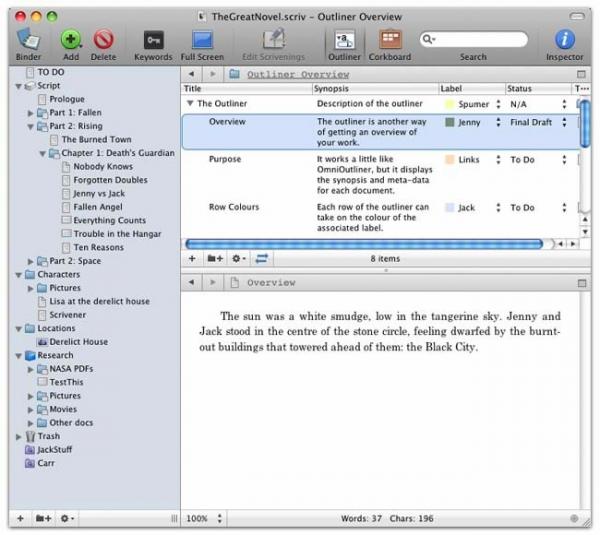Enter Full Screen mode icon
This screenshot has width=600, height=535.
point(202,40)
